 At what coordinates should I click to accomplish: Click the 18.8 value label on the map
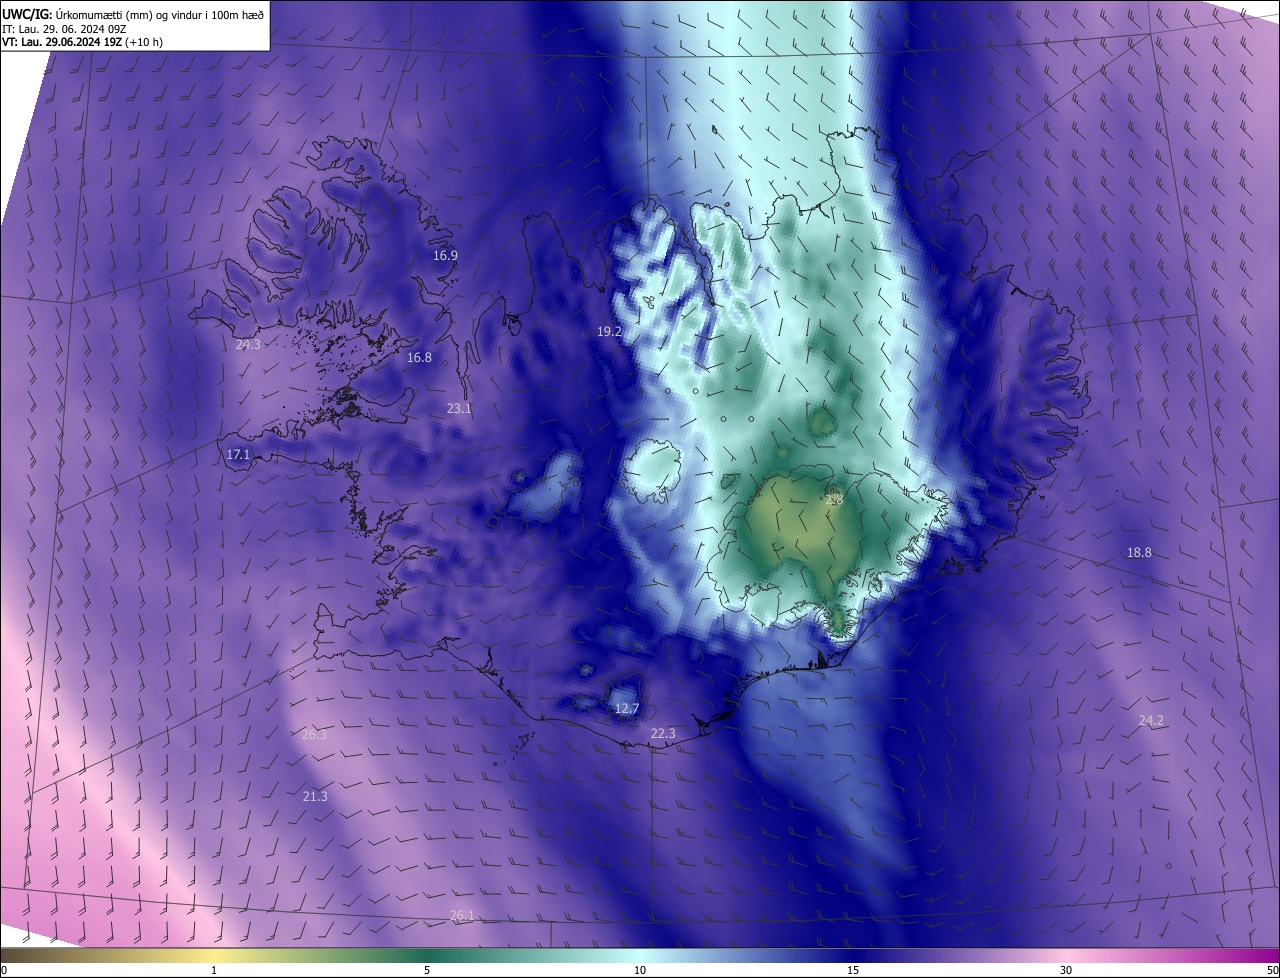pyautogui.click(x=1139, y=553)
